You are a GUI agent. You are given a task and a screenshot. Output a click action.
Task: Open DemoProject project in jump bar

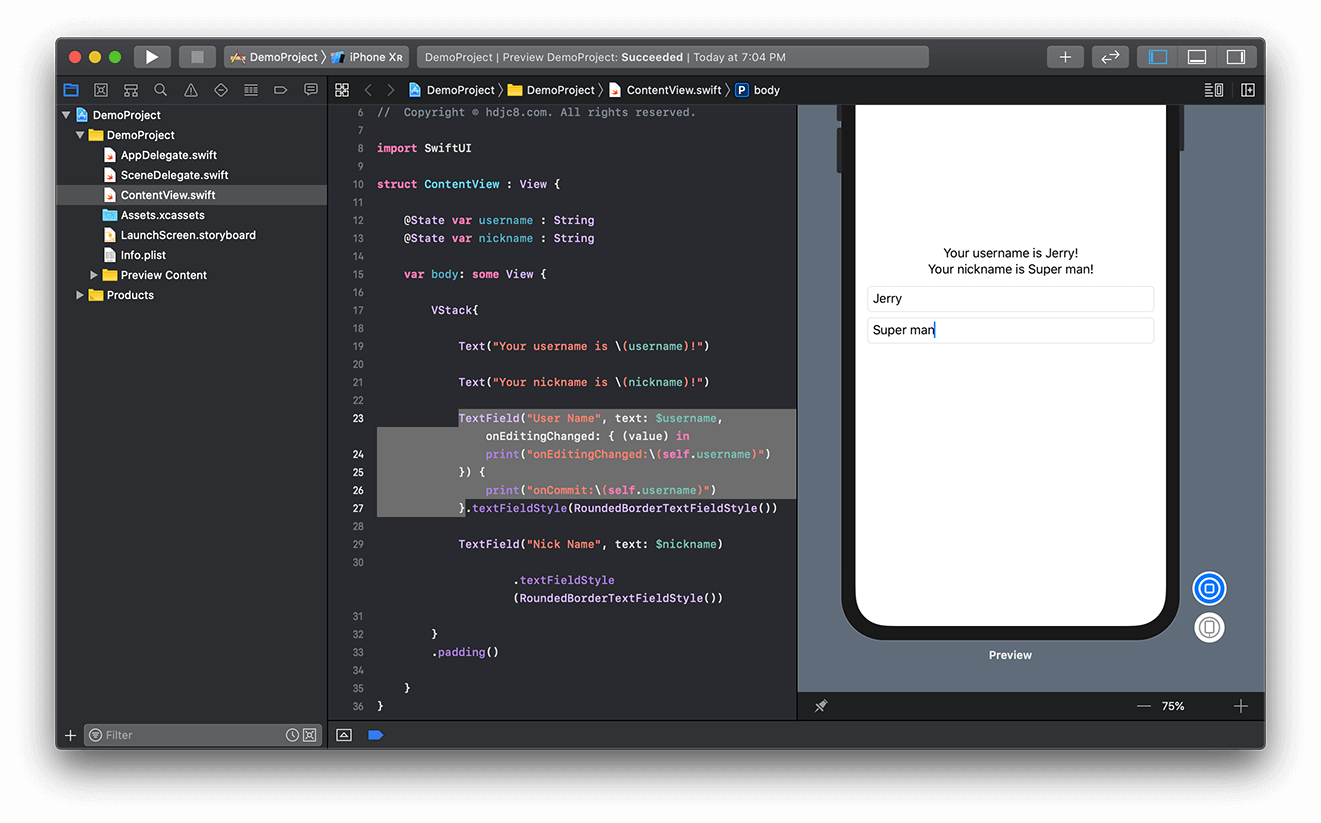451,90
